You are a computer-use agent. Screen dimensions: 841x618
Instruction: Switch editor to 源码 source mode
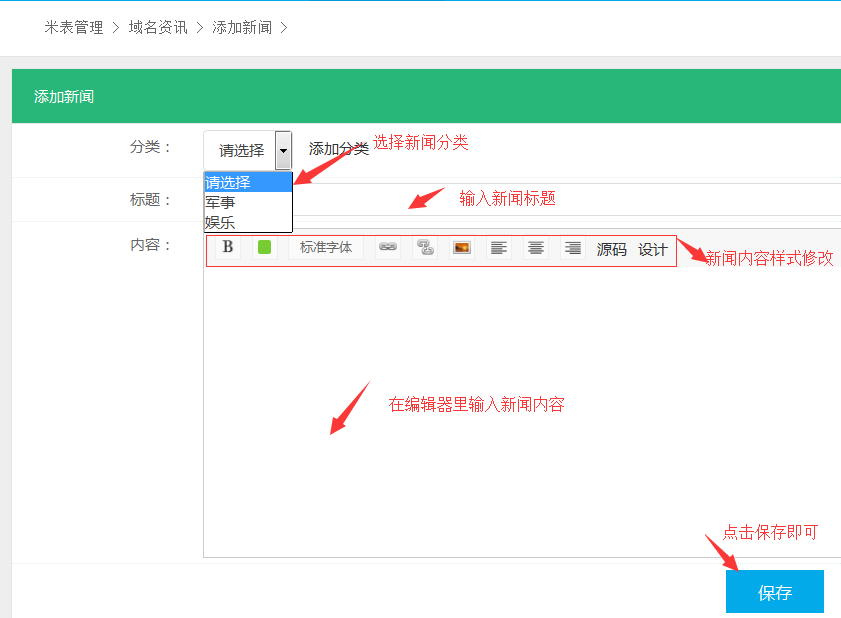click(x=611, y=249)
